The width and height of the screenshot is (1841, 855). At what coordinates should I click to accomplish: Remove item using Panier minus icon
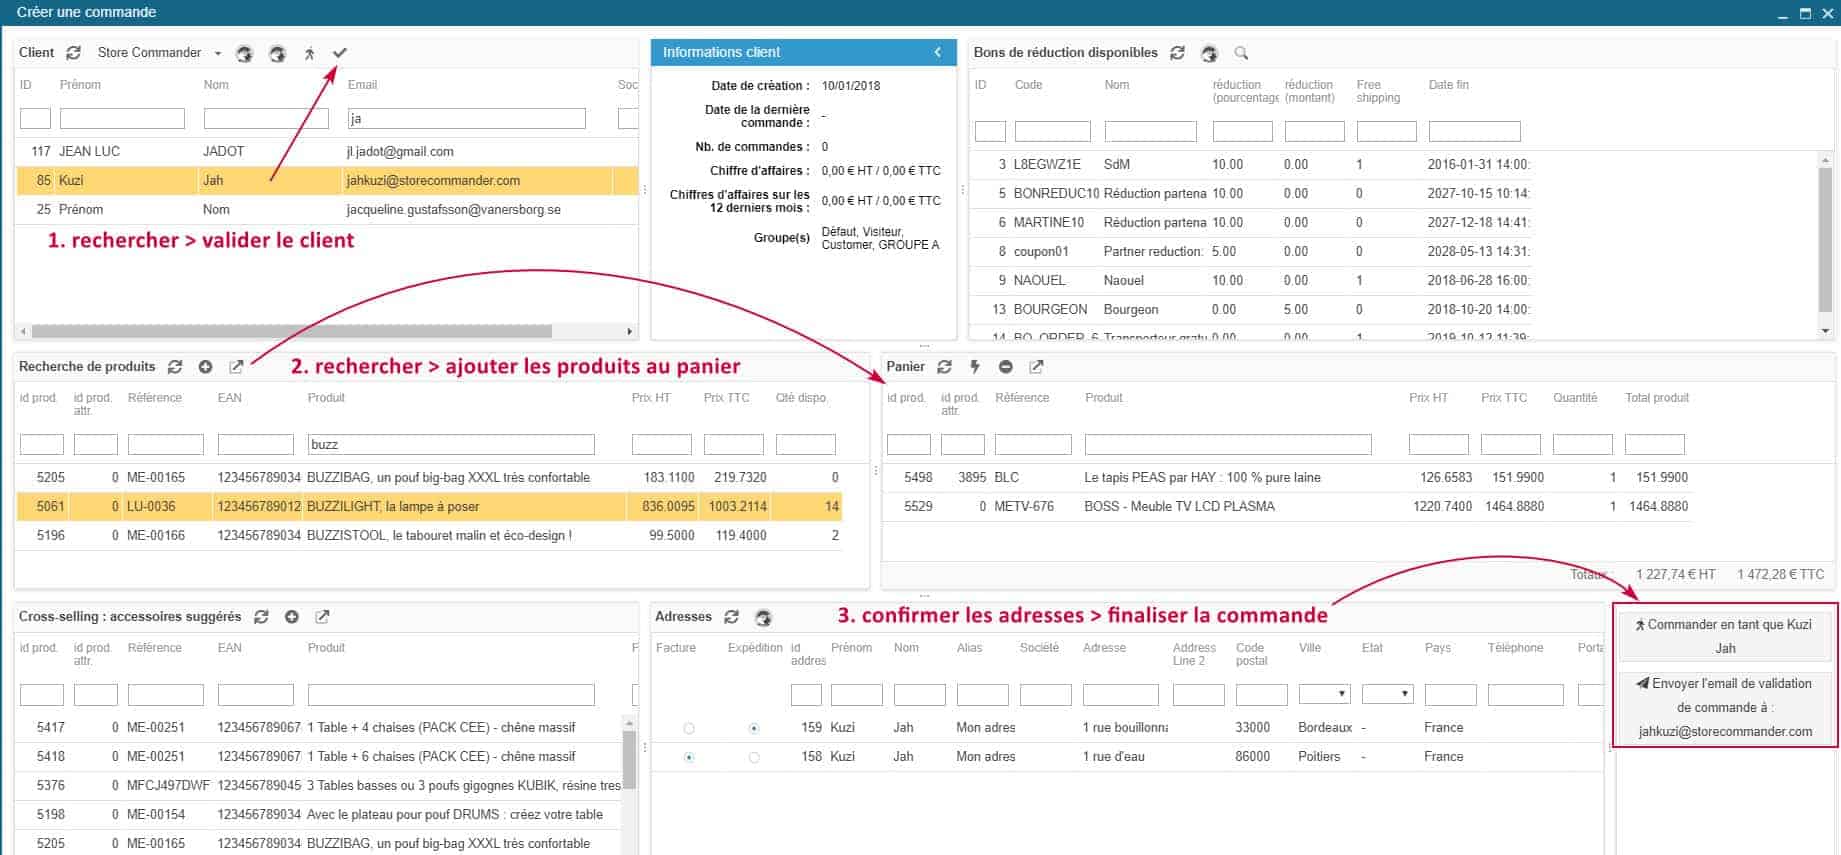(x=1005, y=367)
